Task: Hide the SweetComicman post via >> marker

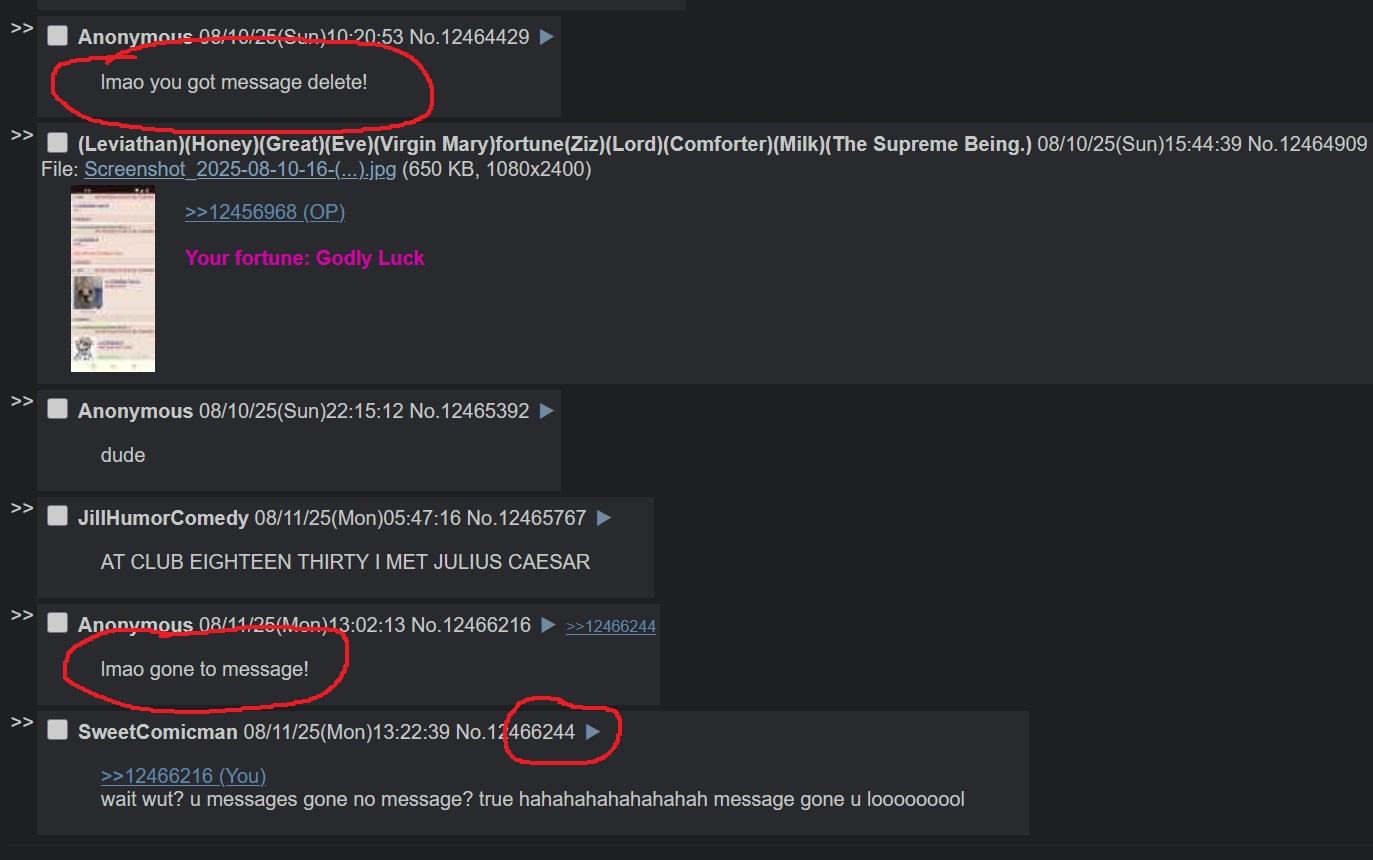Action: (22, 723)
